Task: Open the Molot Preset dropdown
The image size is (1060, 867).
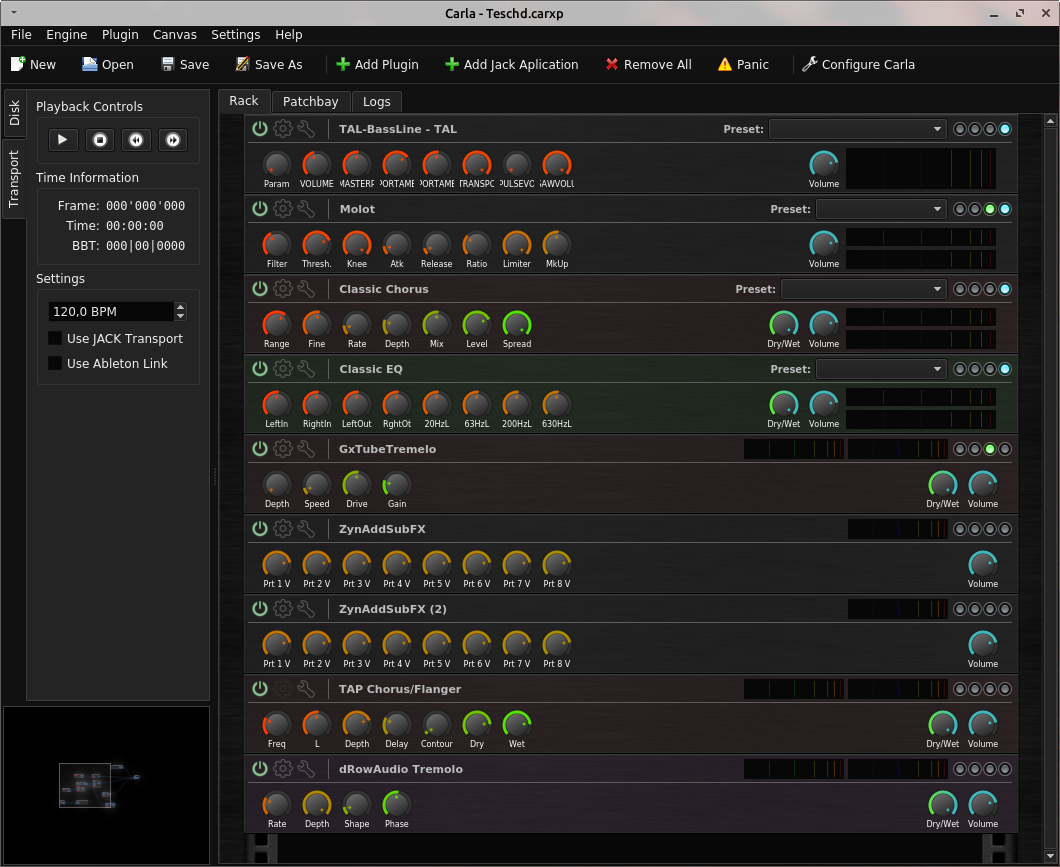Action: [882, 209]
